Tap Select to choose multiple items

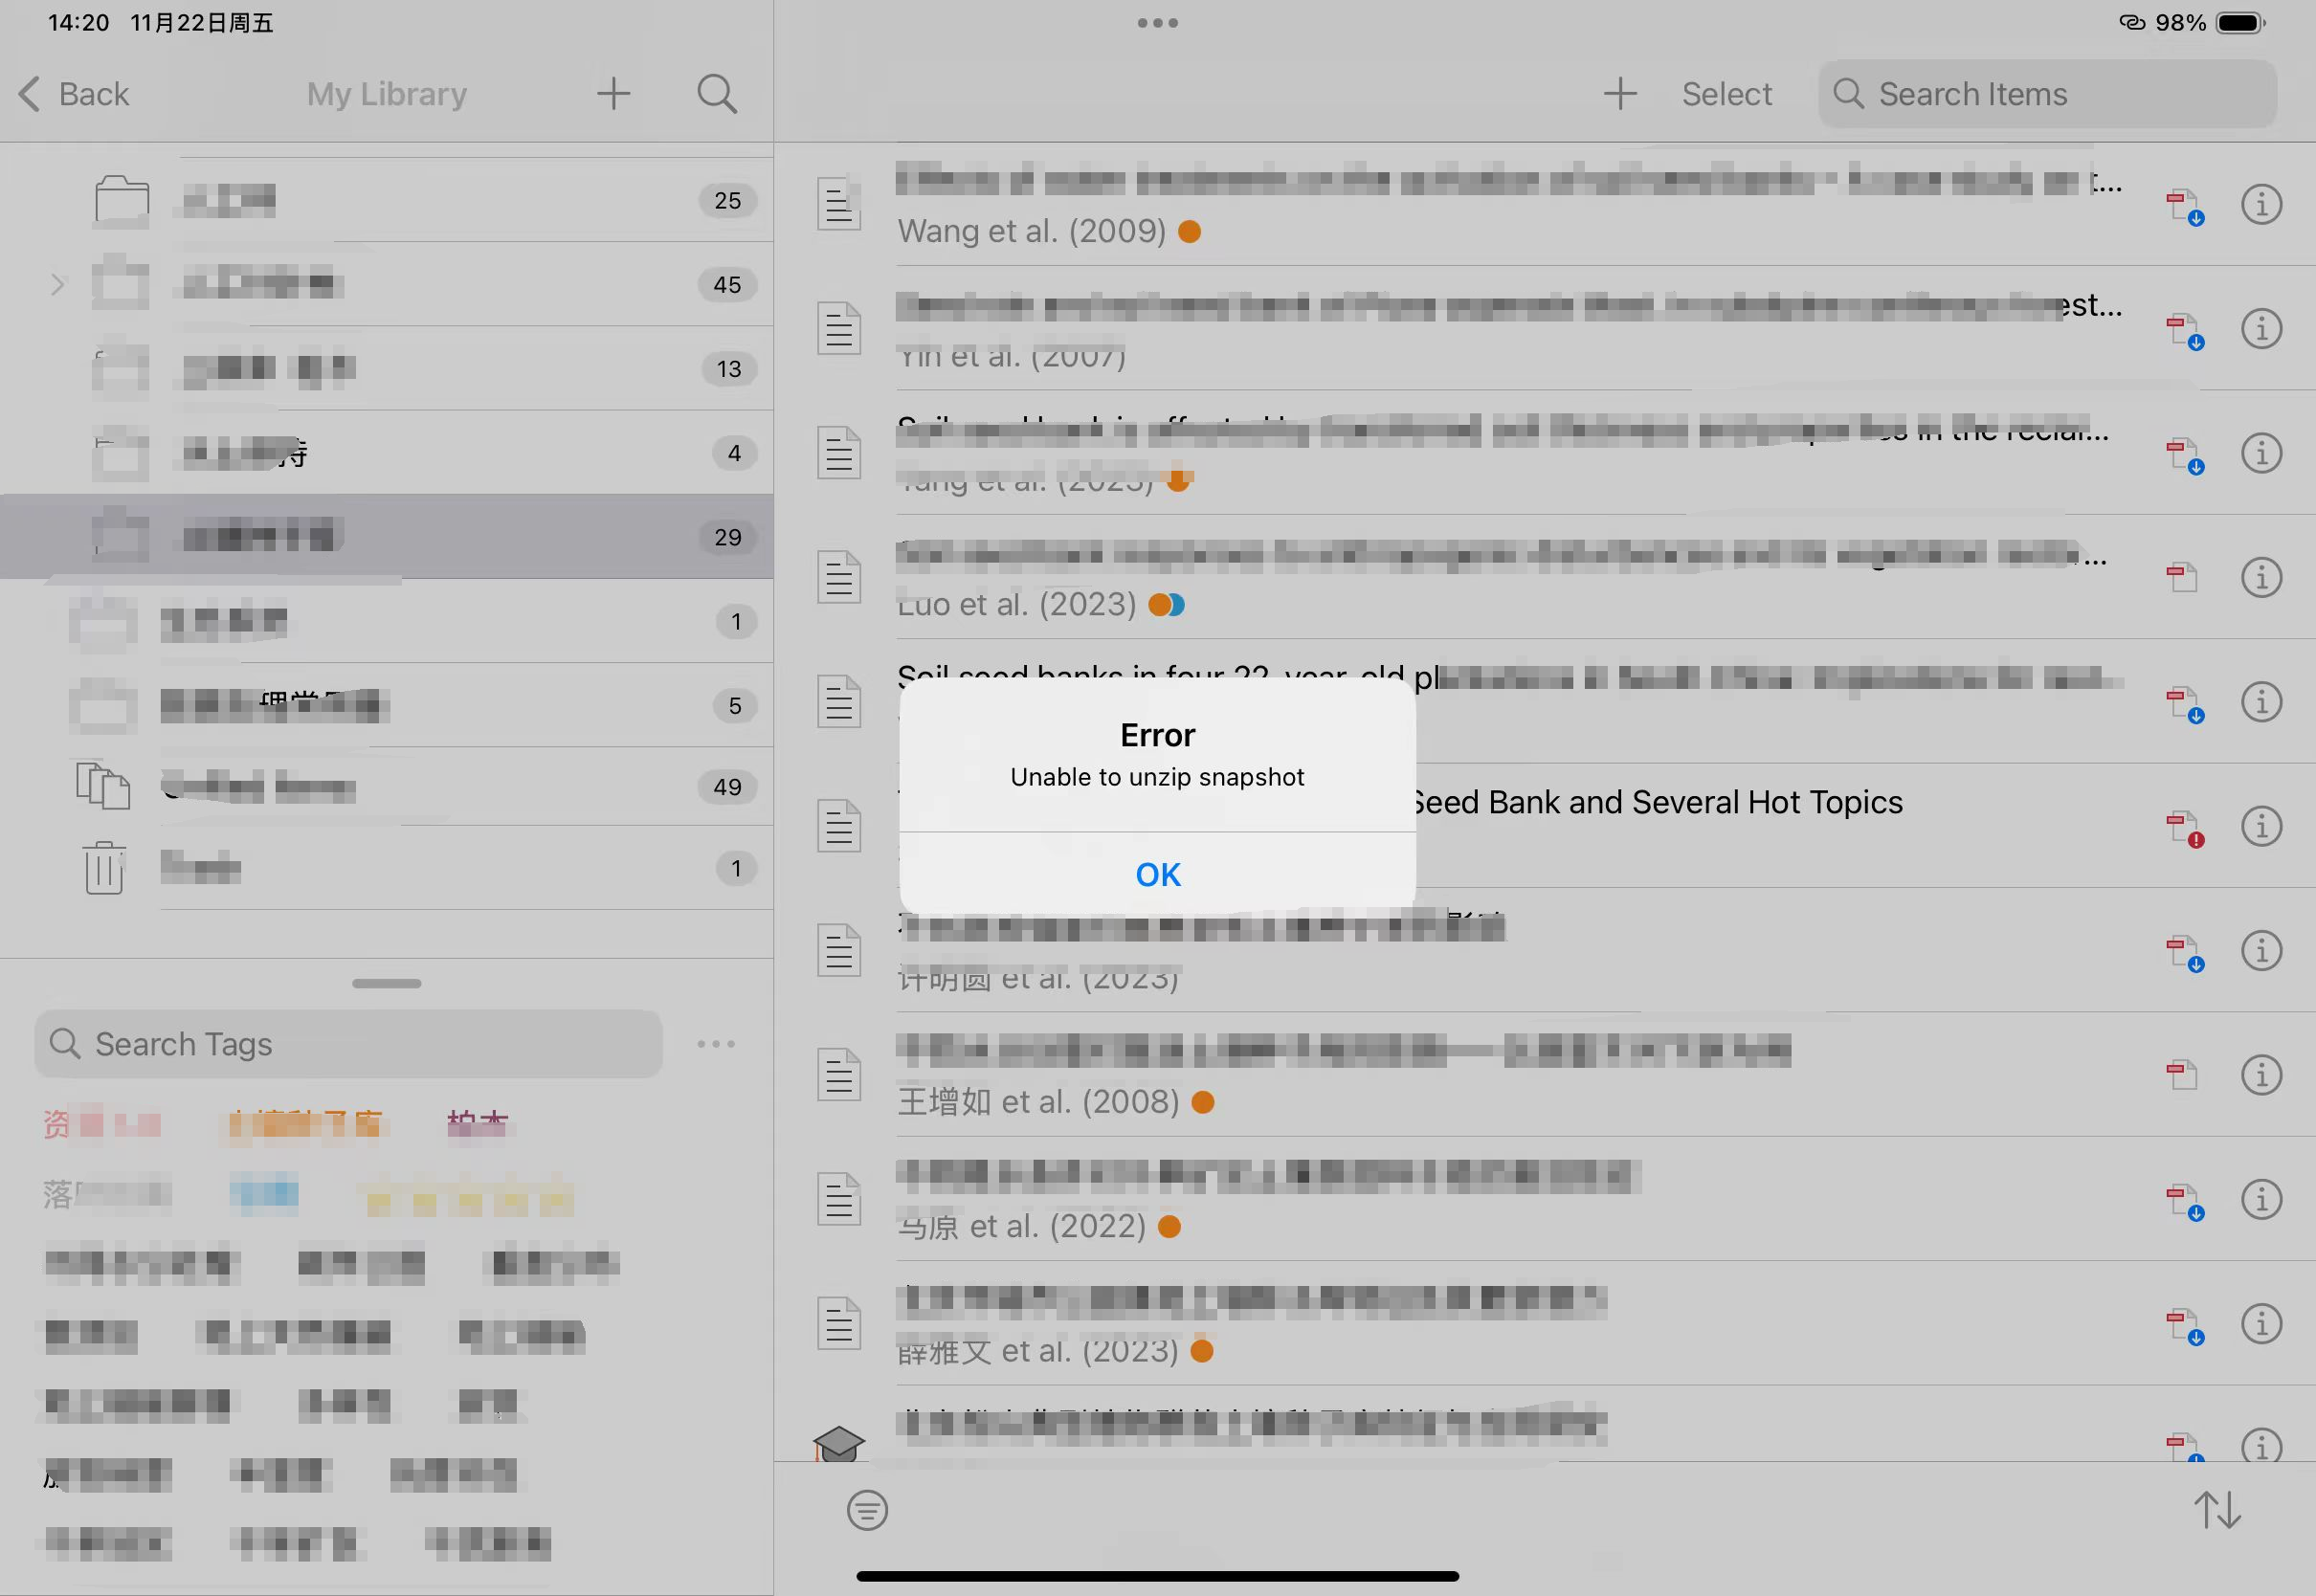pos(1726,94)
